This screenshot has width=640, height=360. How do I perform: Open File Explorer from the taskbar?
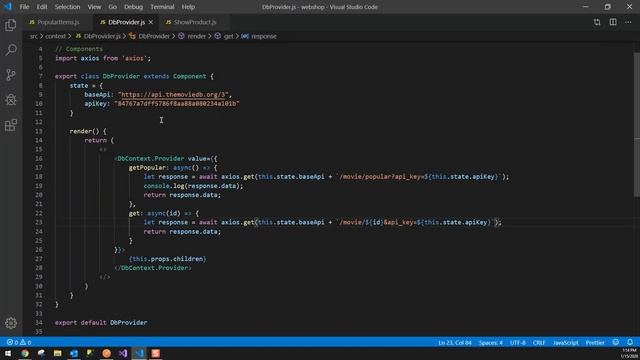pyautogui.click(x=58, y=353)
